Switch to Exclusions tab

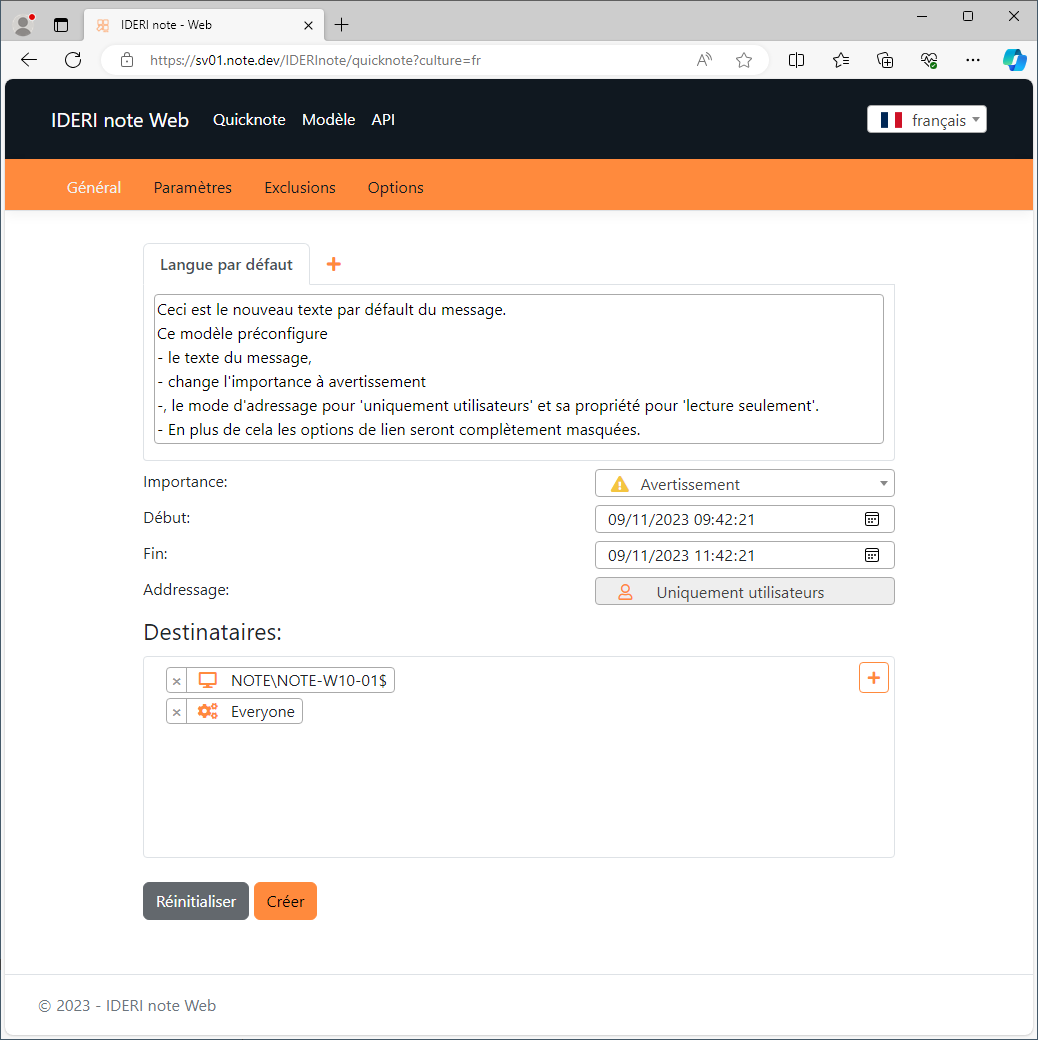tap(300, 188)
